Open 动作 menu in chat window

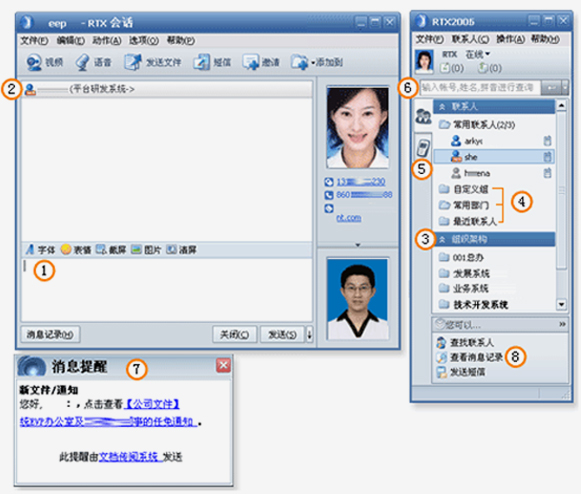107,40
